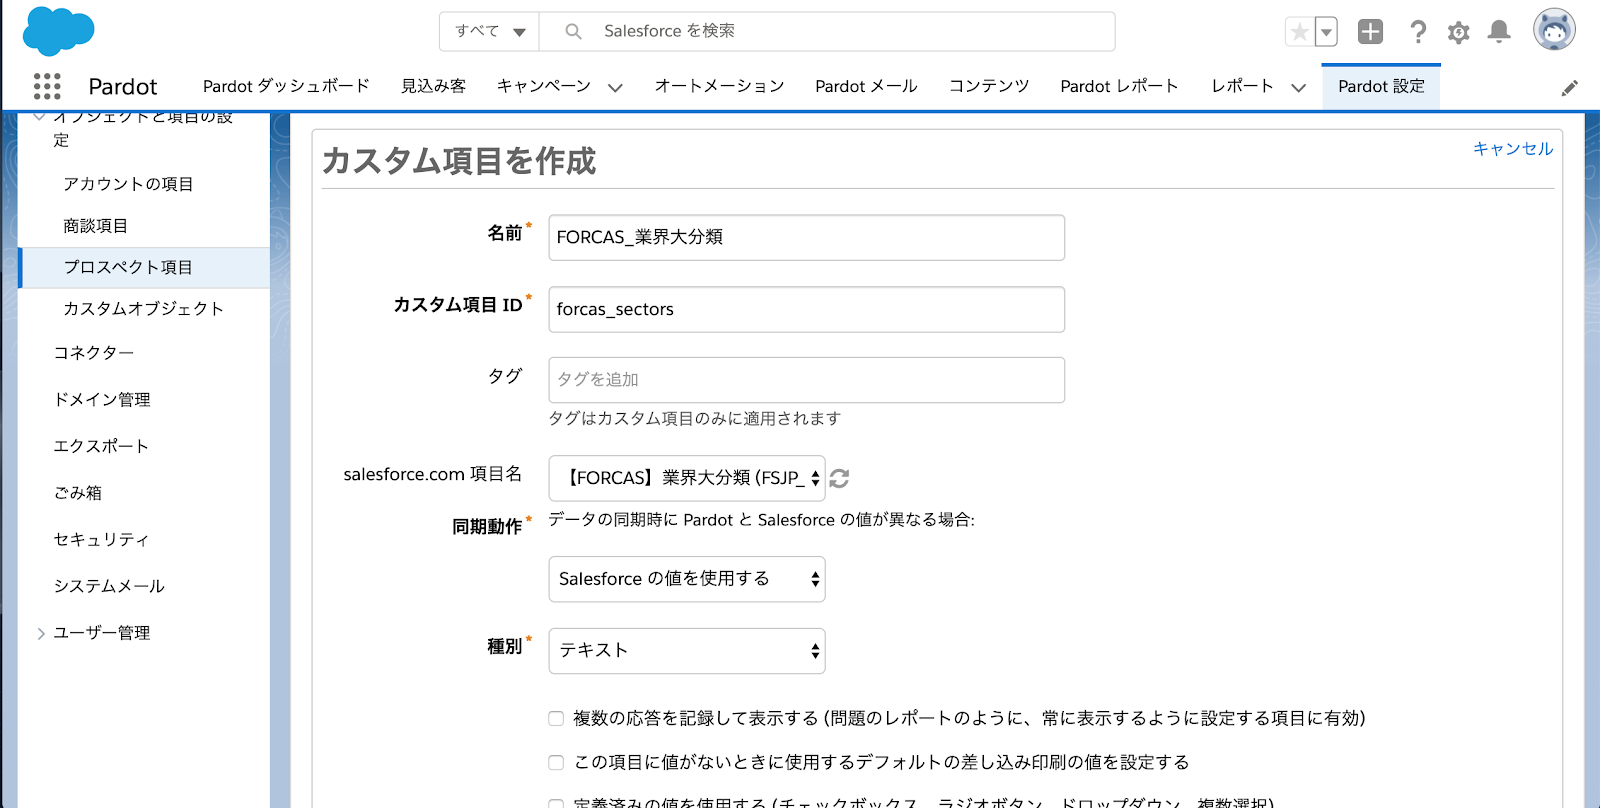Image resolution: width=1600 pixels, height=808 pixels.
Task: Open the help question mark icon
Action: 1417,32
